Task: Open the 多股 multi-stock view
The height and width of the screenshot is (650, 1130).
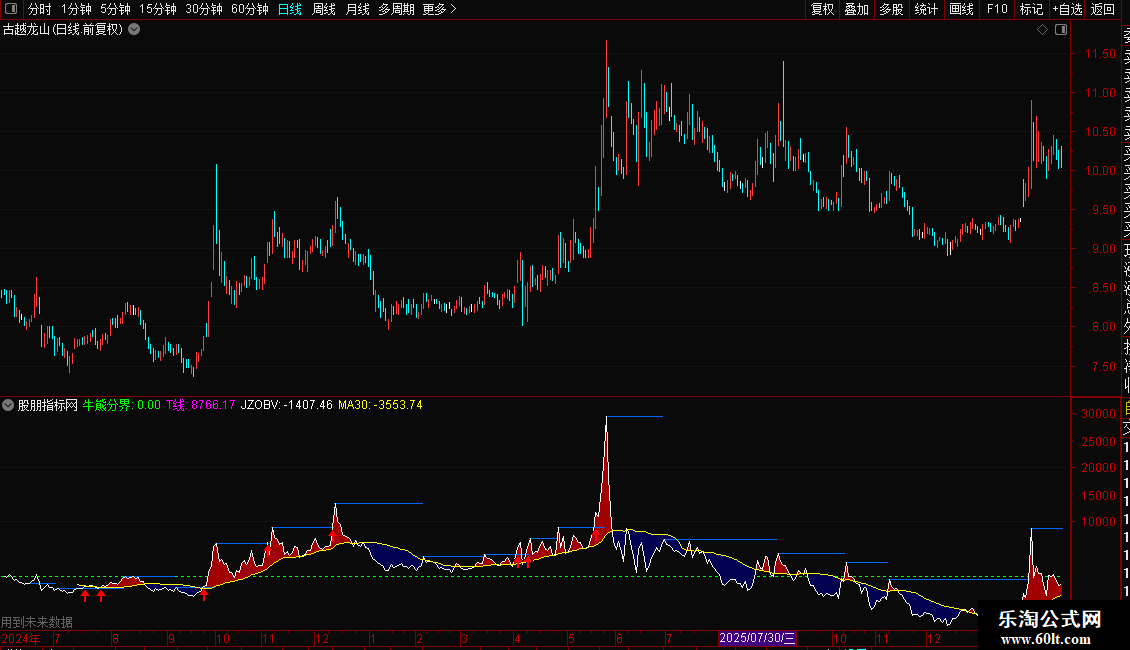Action: click(891, 9)
